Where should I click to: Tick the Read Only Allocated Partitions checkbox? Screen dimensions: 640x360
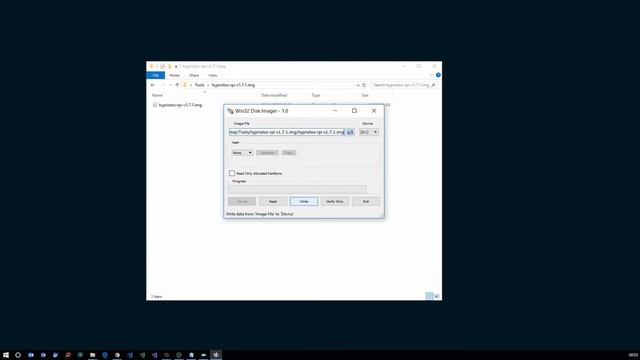pyautogui.click(x=232, y=173)
